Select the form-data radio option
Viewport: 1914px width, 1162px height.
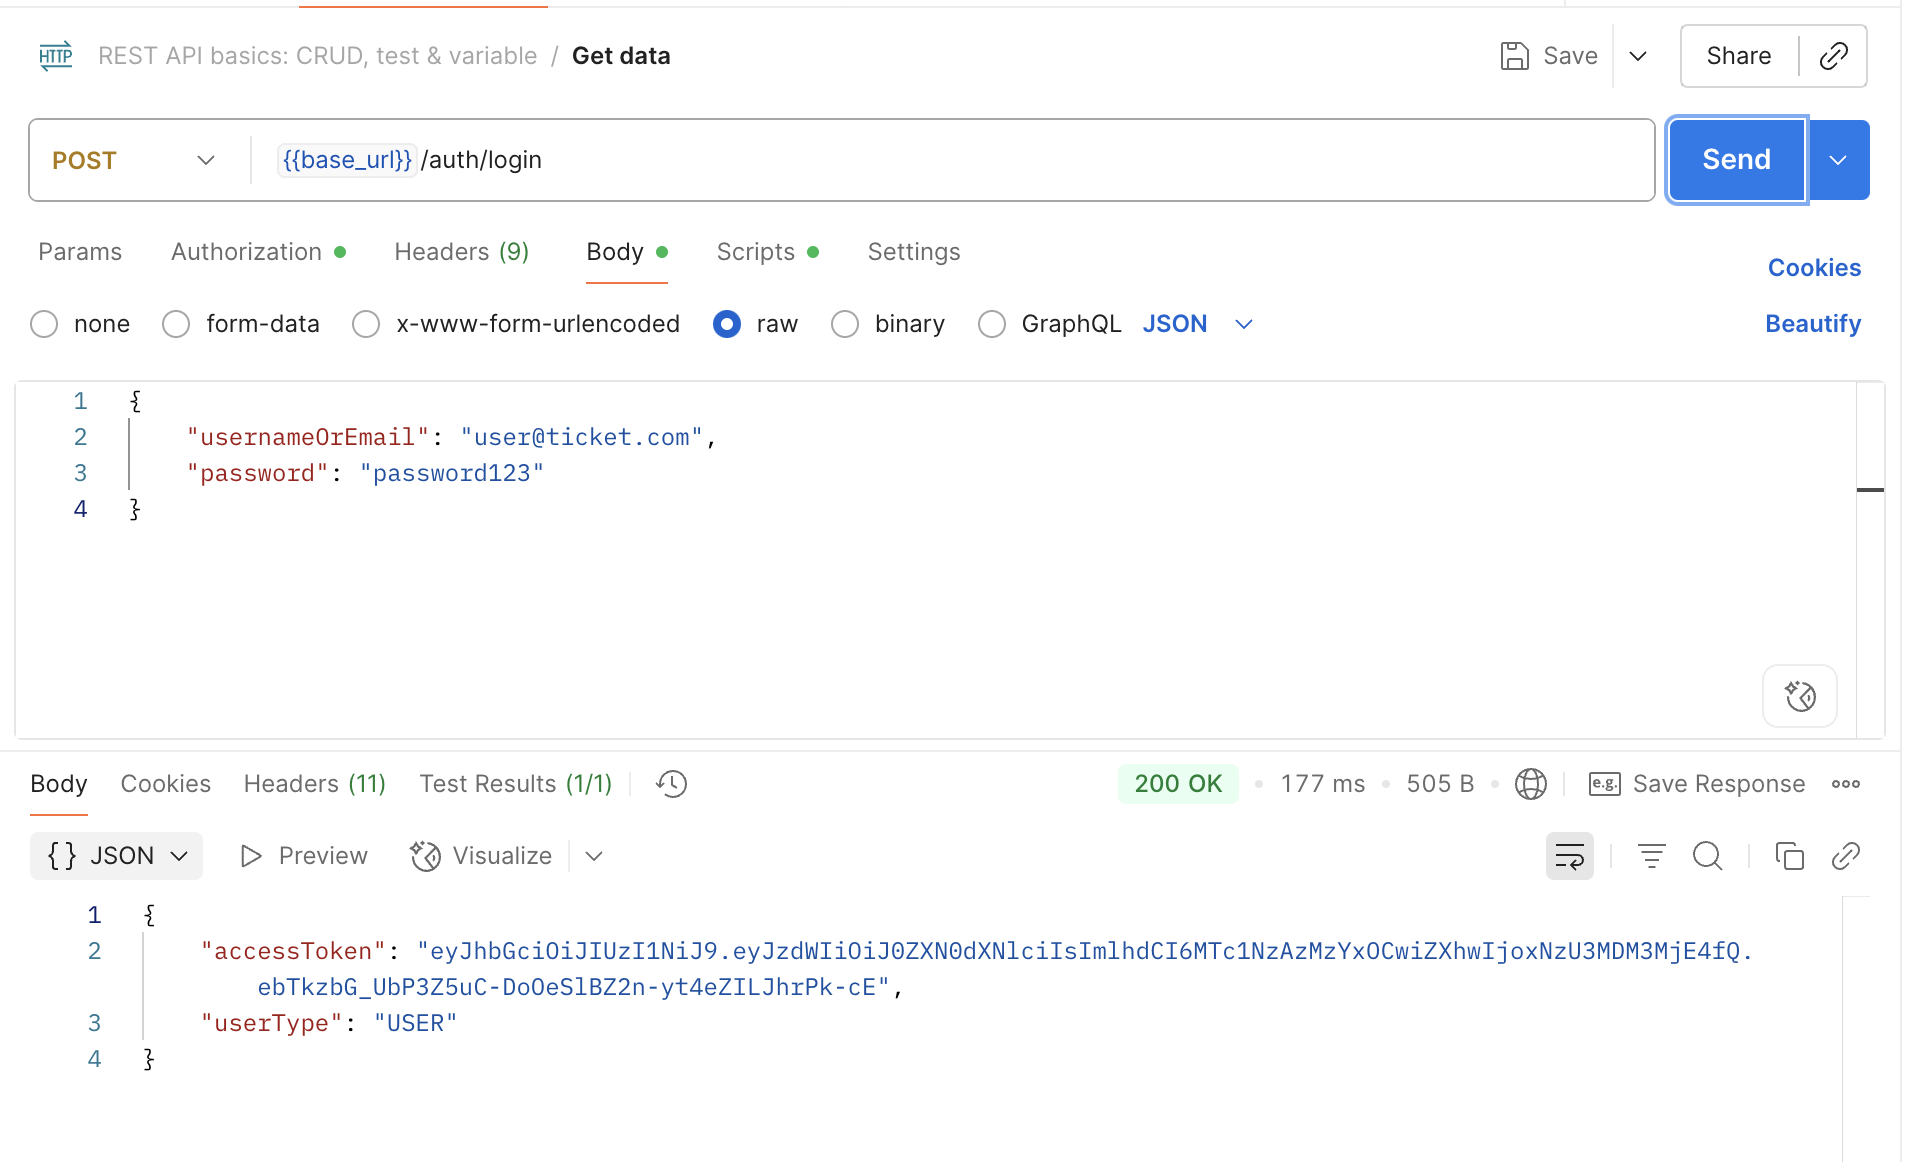[176, 324]
